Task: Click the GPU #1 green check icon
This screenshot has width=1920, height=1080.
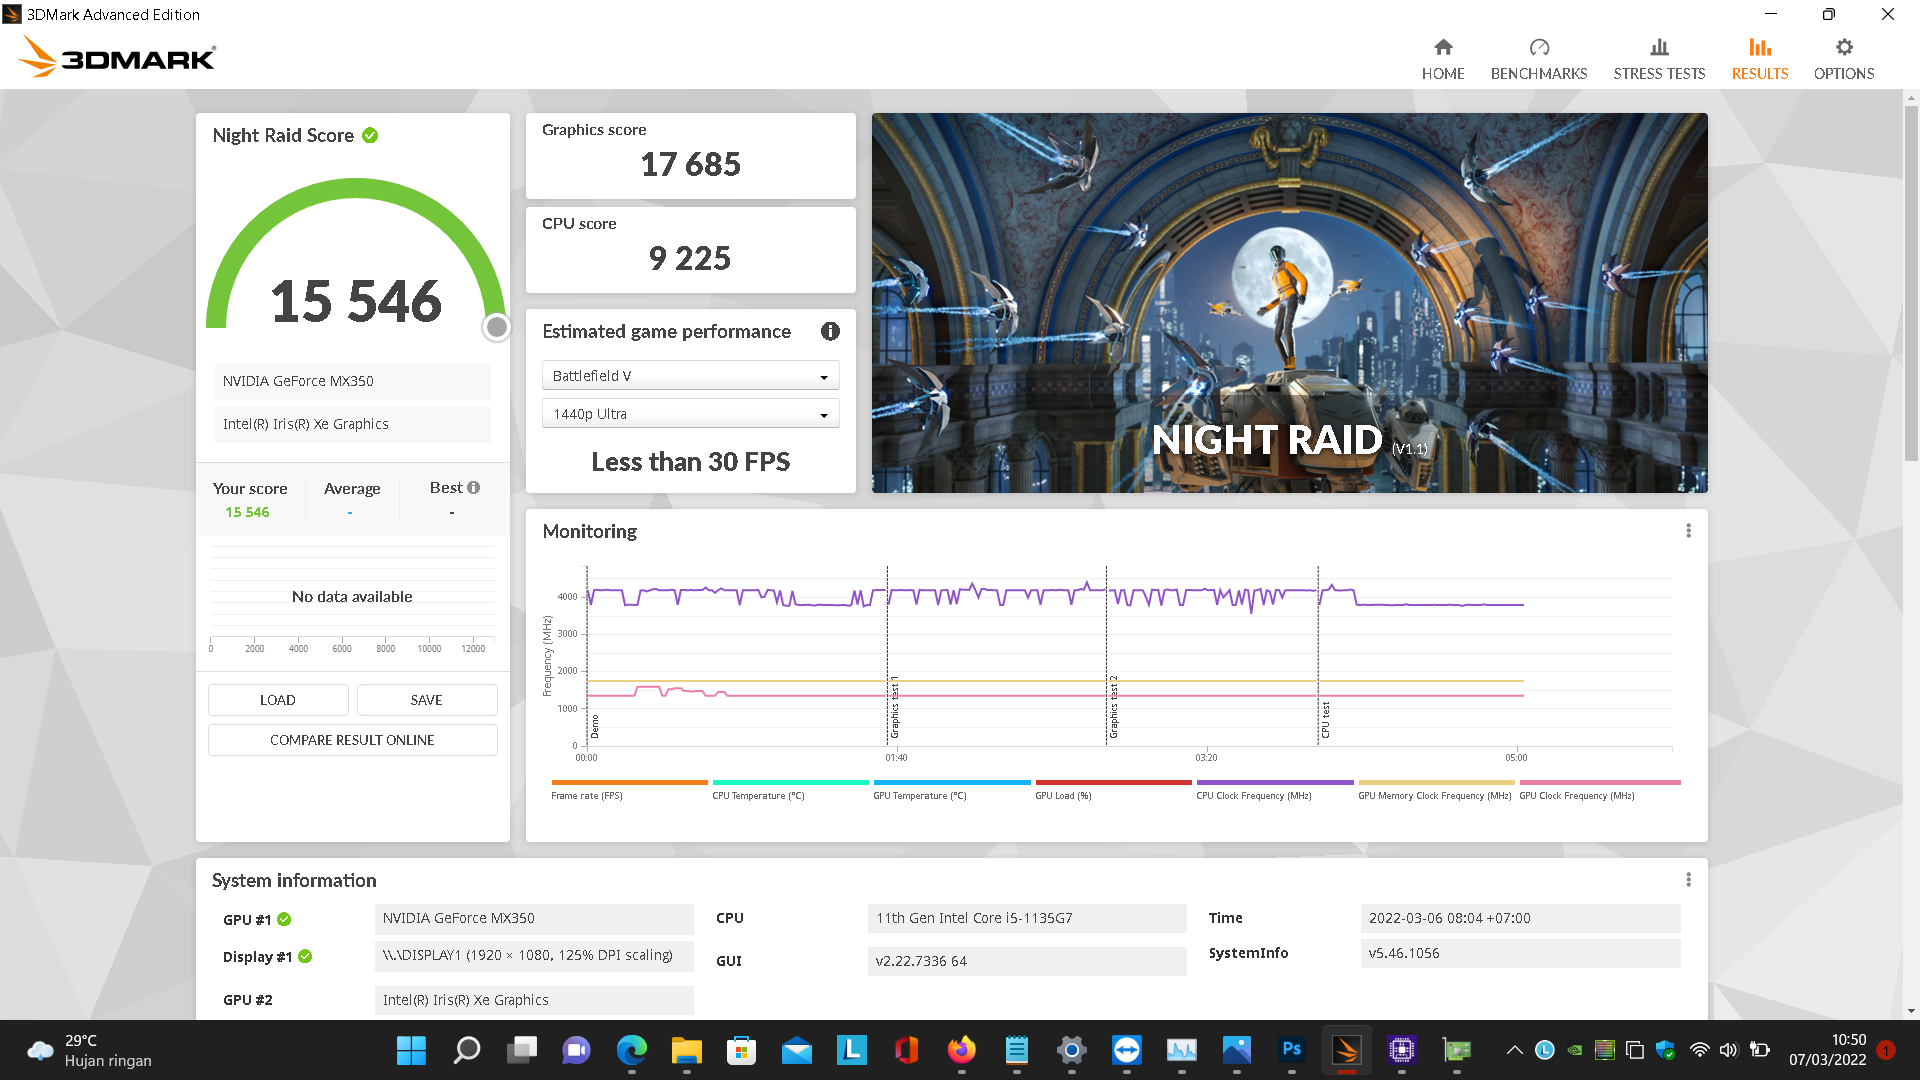Action: [x=284, y=919]
